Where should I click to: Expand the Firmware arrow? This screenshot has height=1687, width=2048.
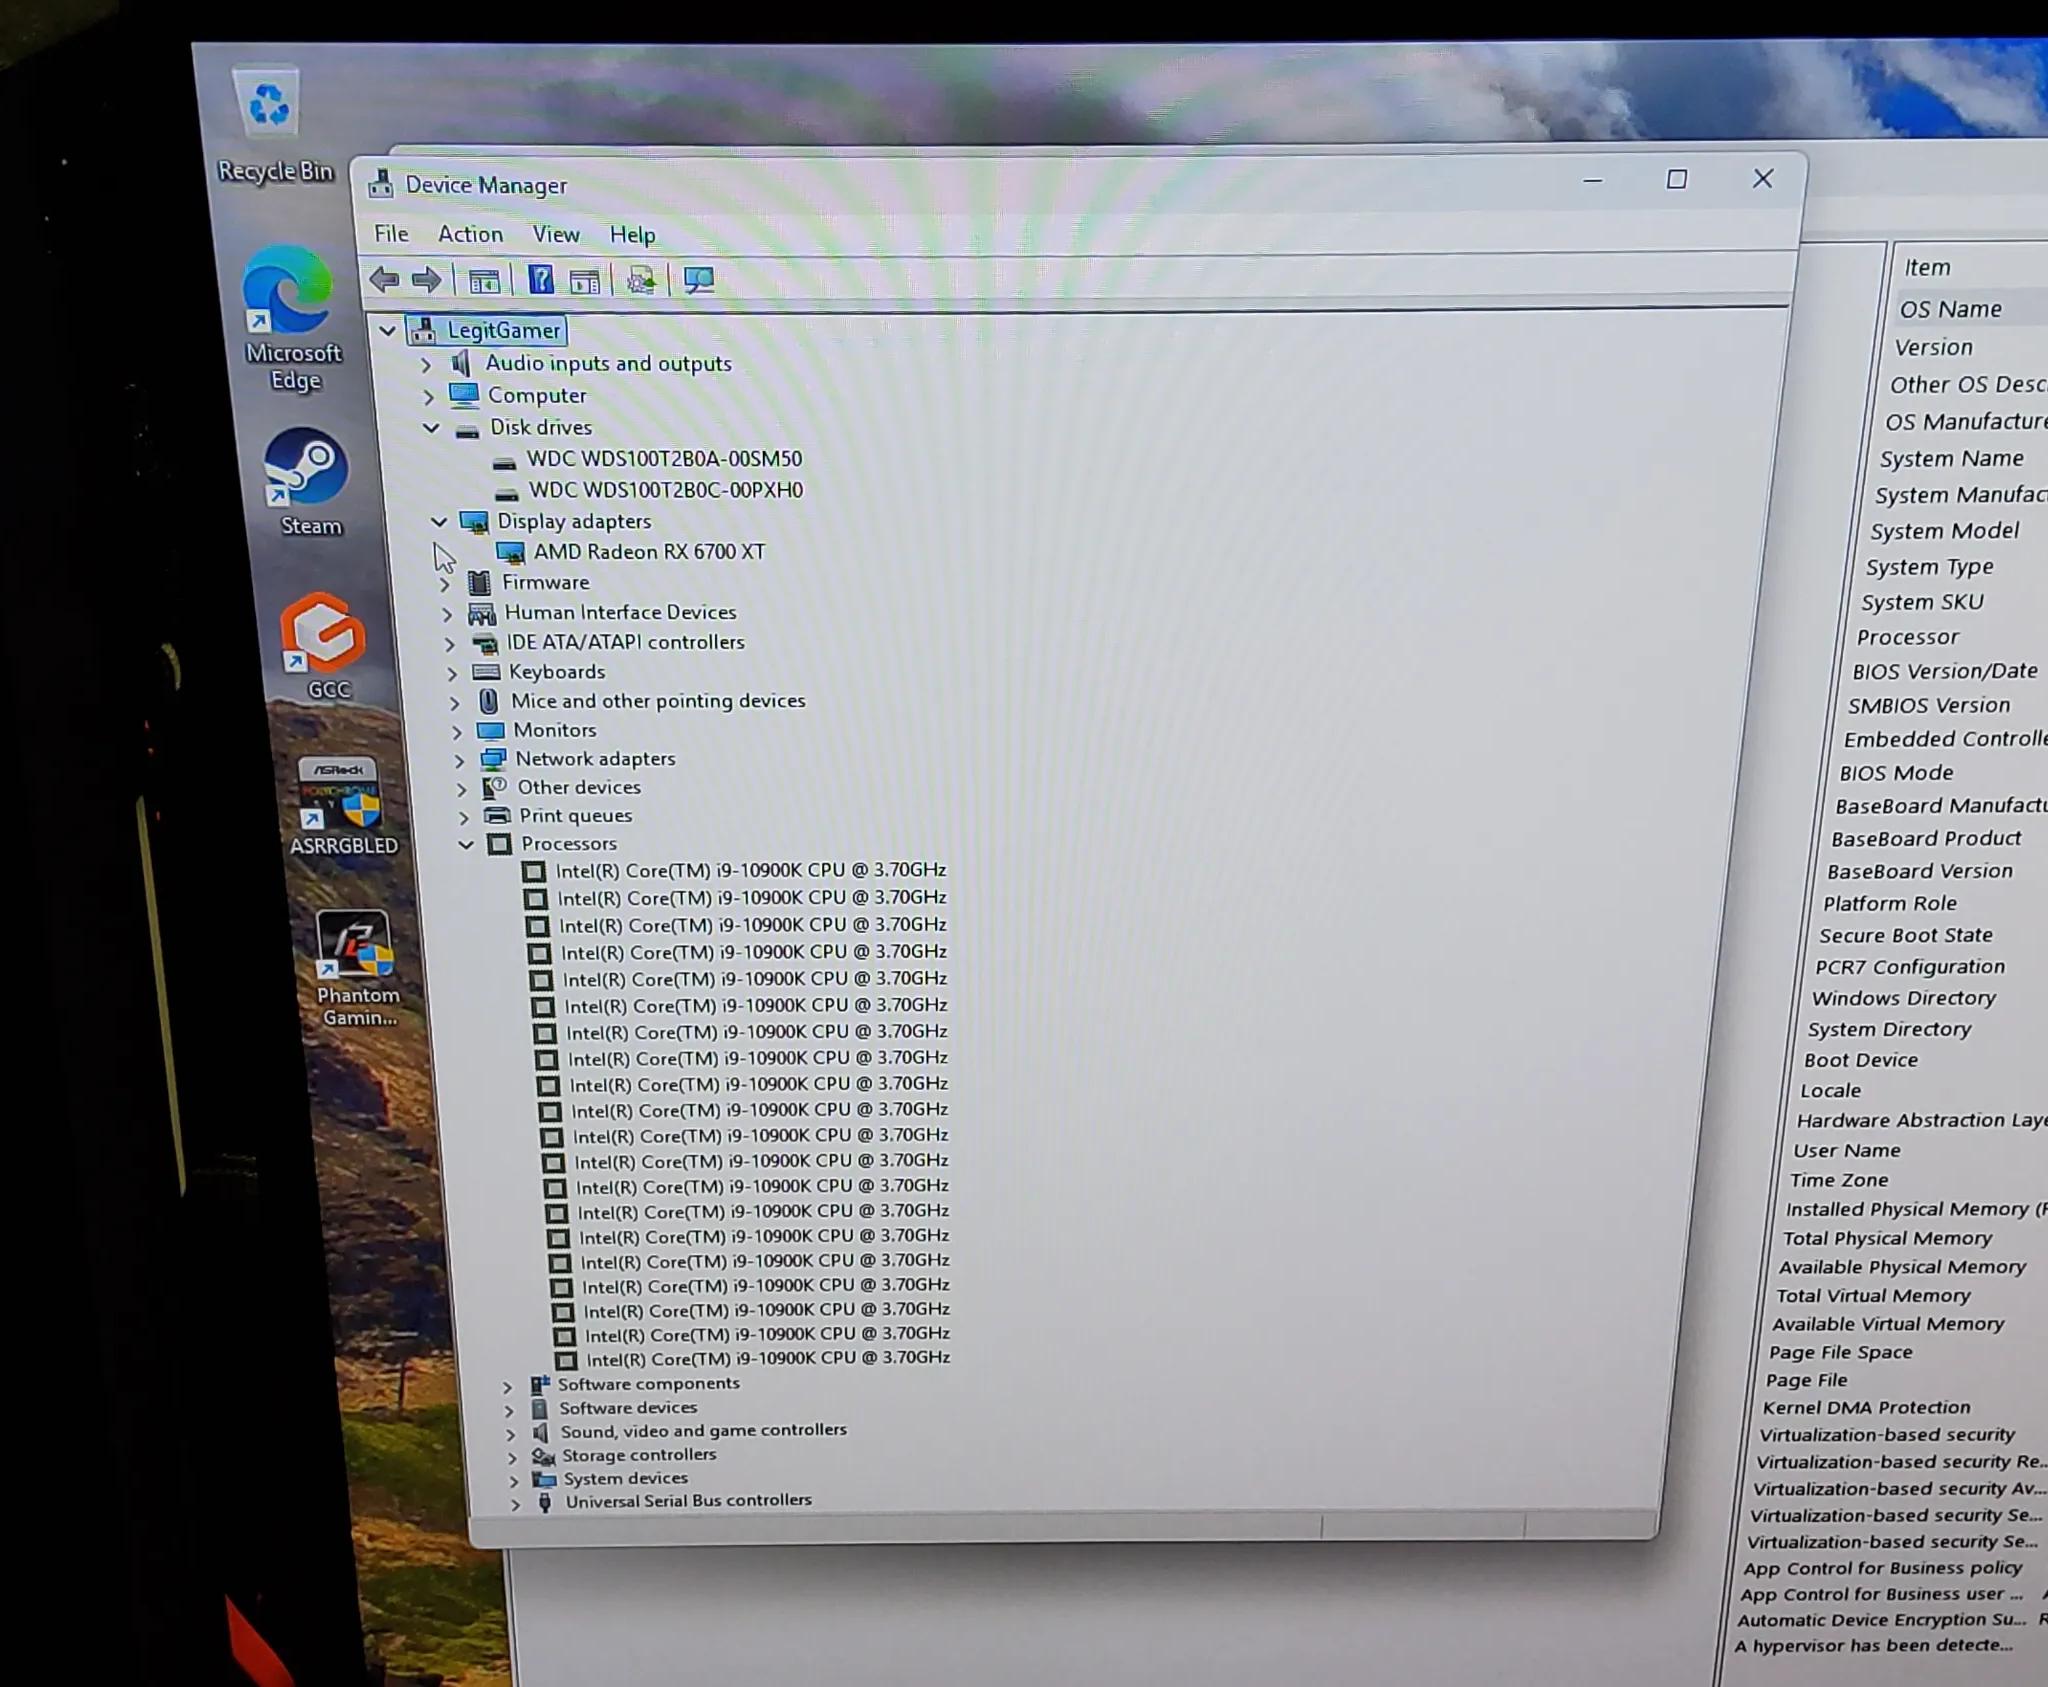point(446,583)
